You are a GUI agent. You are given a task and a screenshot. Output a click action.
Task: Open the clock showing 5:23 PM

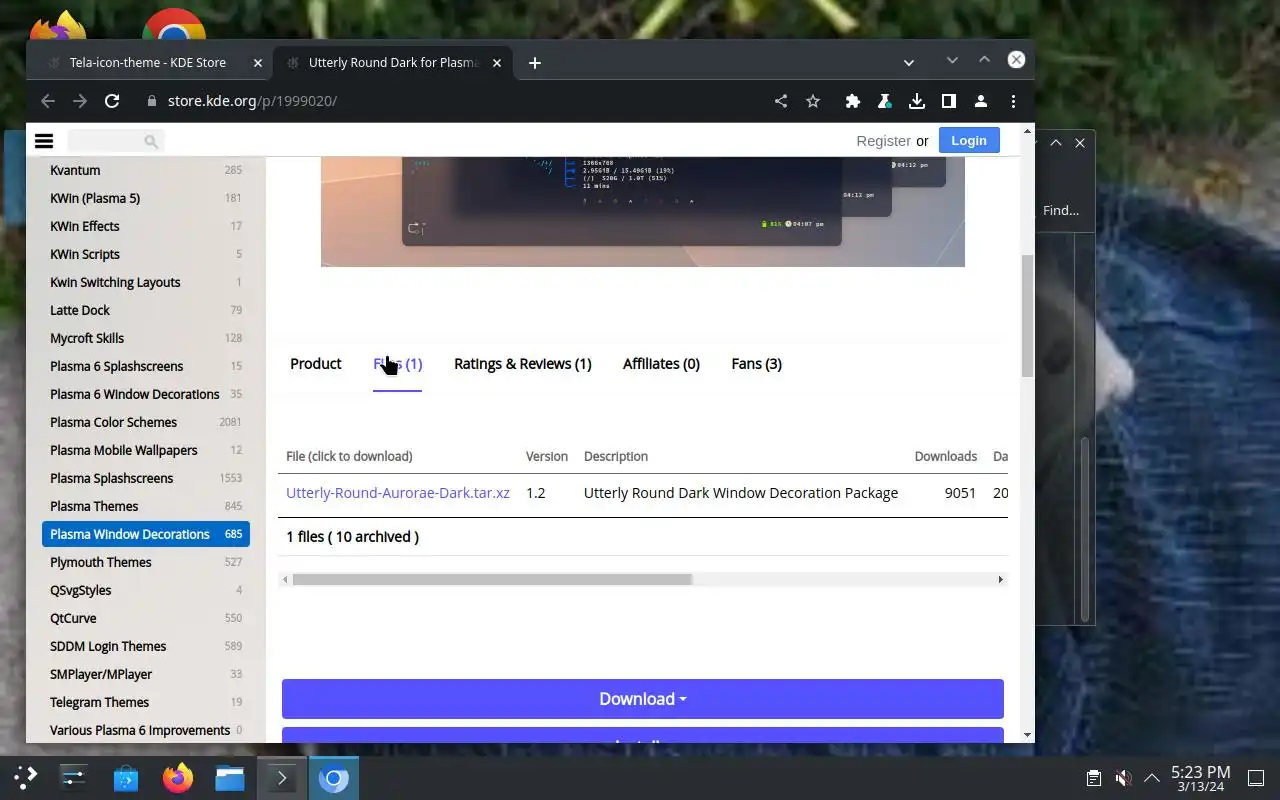pos(1200,778)
